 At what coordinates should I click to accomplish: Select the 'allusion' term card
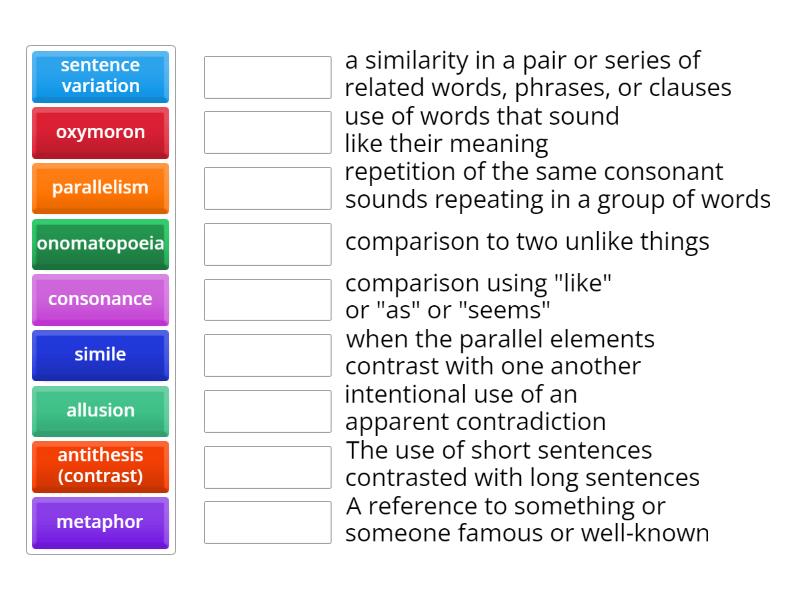(100, 411)
